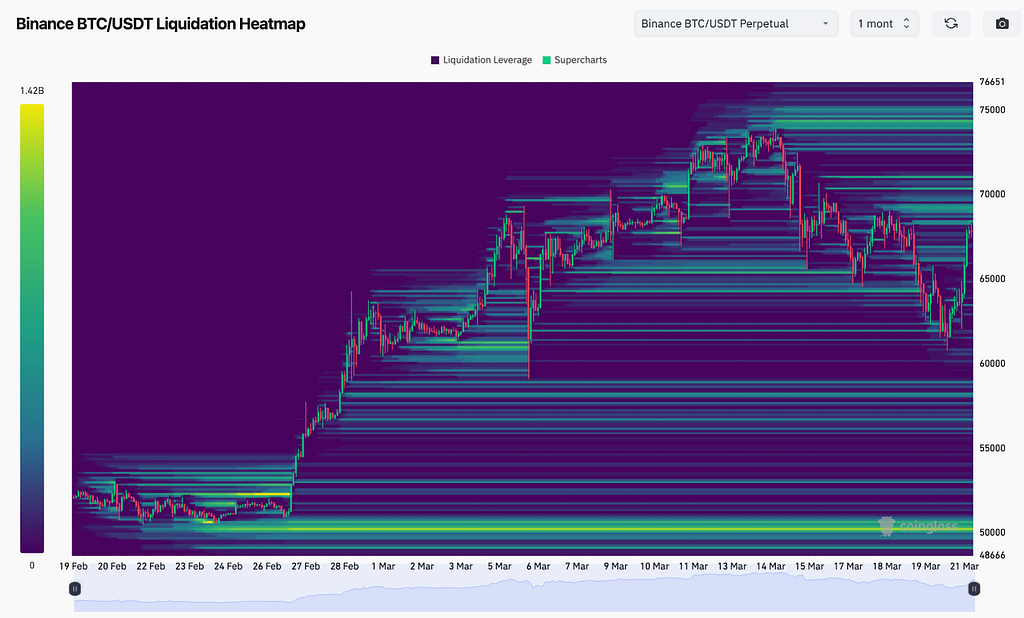1024x618 pixels.
Task: Click the 70000 price axis label
Action: click(992, 194)
